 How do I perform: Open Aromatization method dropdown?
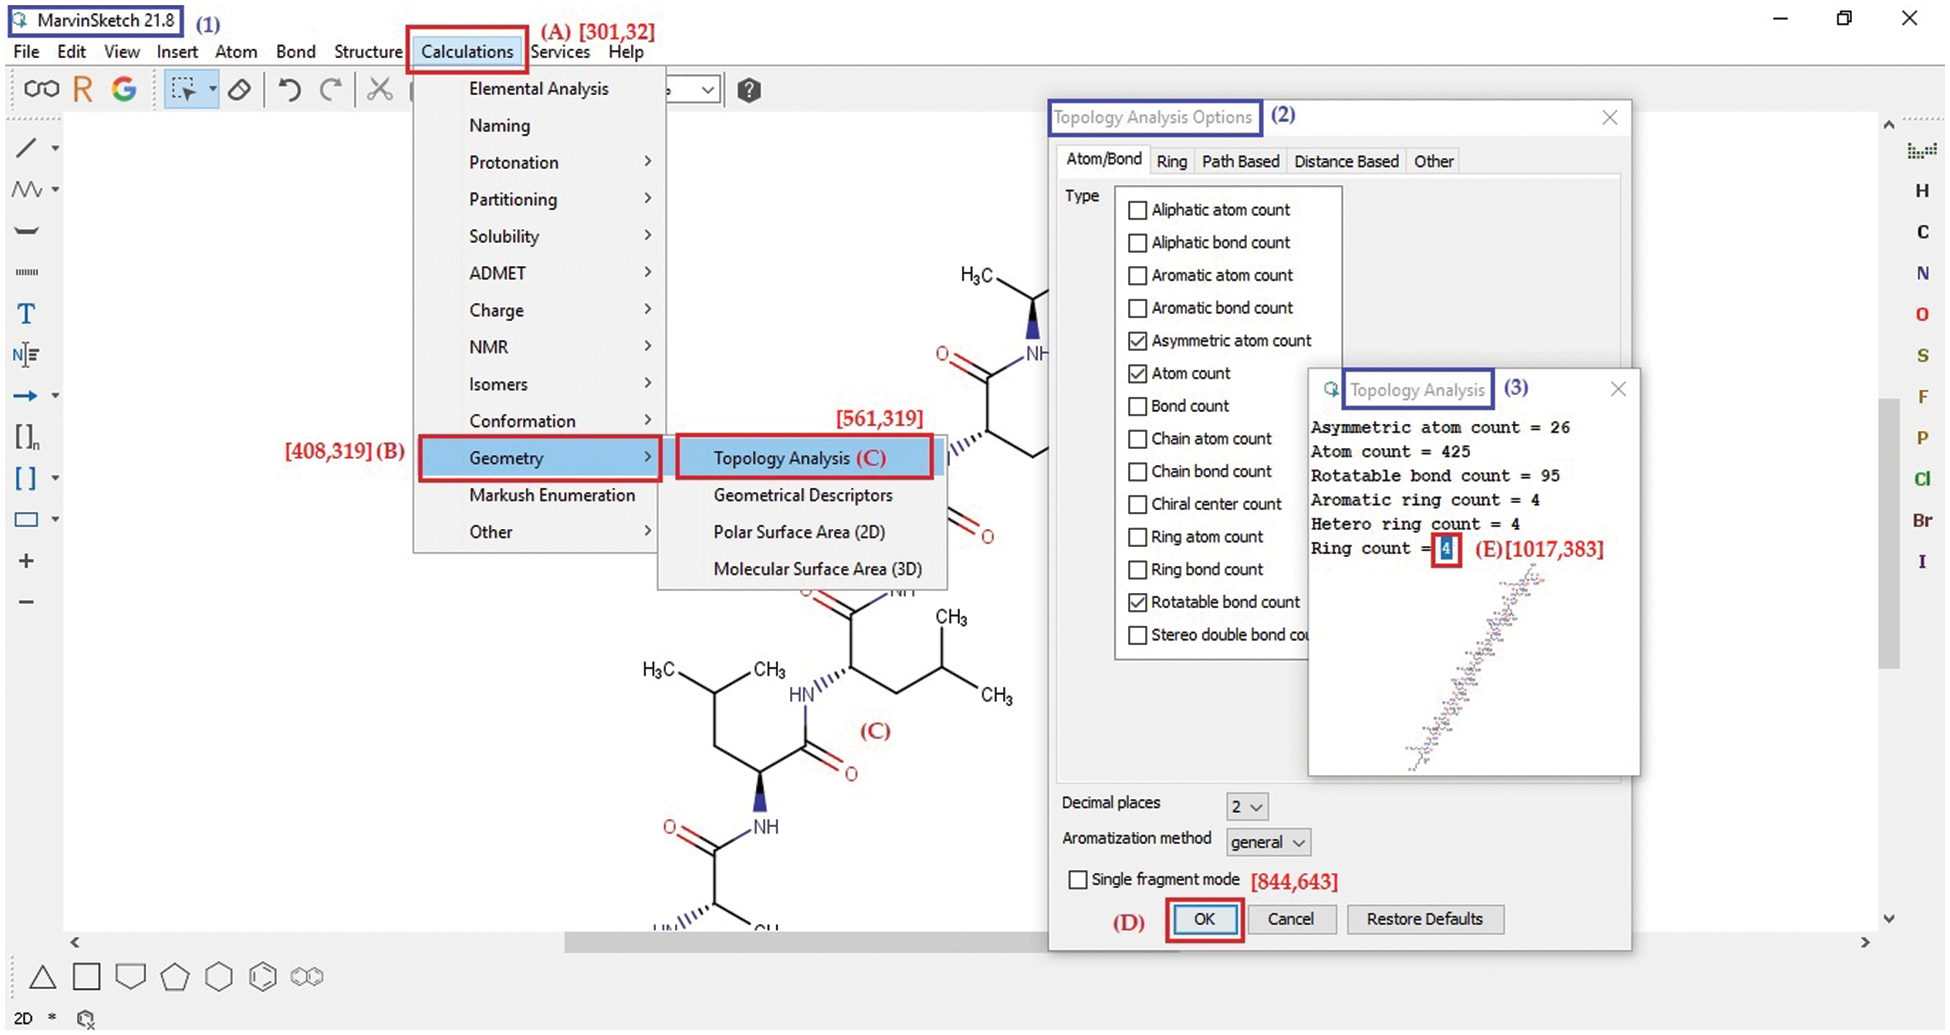(1268, 843)
